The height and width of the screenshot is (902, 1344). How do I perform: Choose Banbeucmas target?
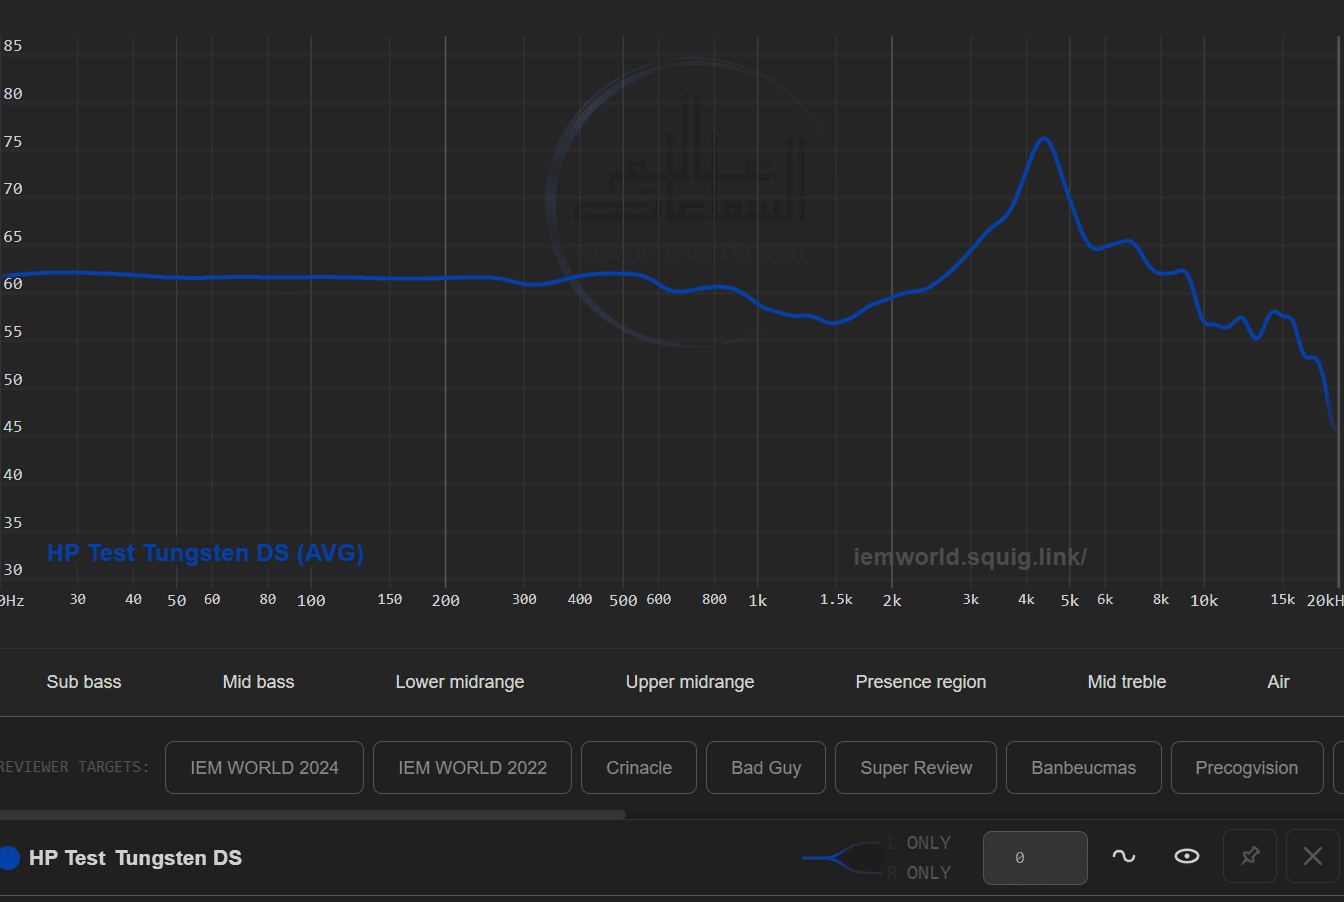tap(1084, 768)
